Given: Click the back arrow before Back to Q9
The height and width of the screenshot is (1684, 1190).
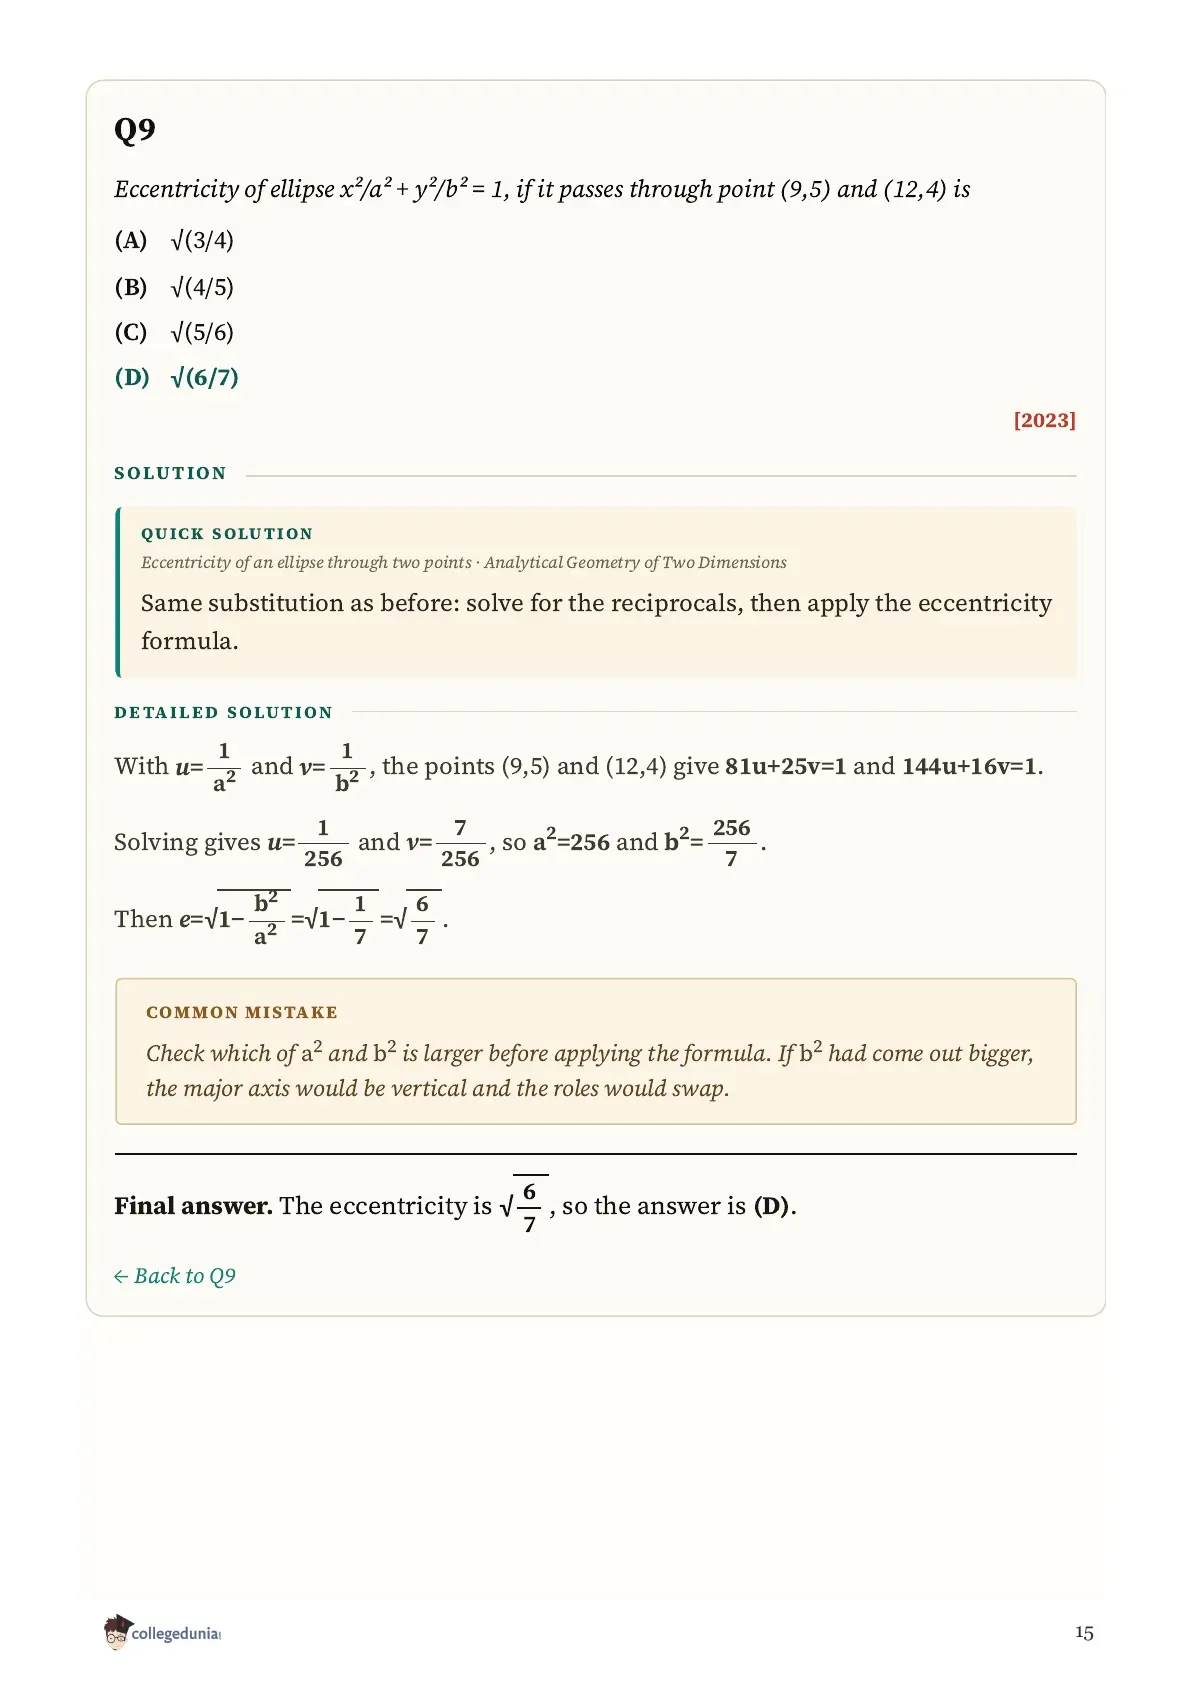Looking at the screenshot, I should point(121,1276).
